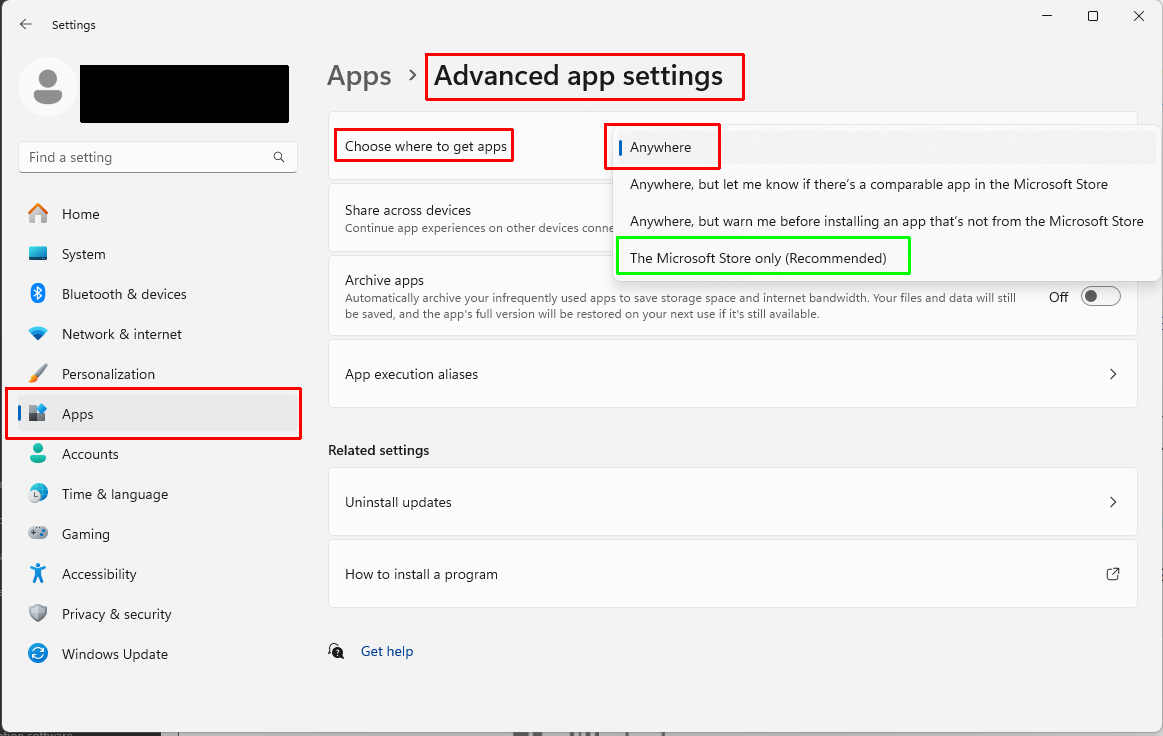The height and width of the screenshot is (736, 1163).
Task: Select The Microsoft Store only (Recommended)
Action: [x=886, y=258]
